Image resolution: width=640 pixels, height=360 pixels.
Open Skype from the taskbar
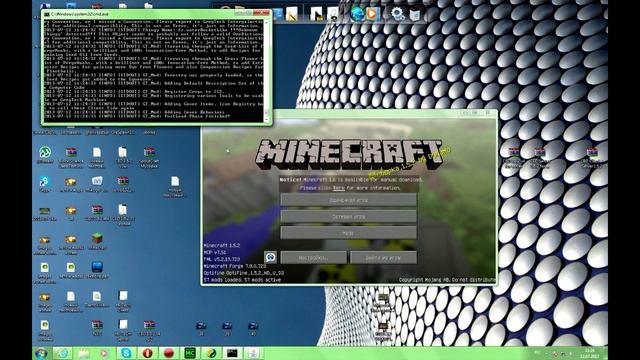pyautogui.click(x=126, y=353)
